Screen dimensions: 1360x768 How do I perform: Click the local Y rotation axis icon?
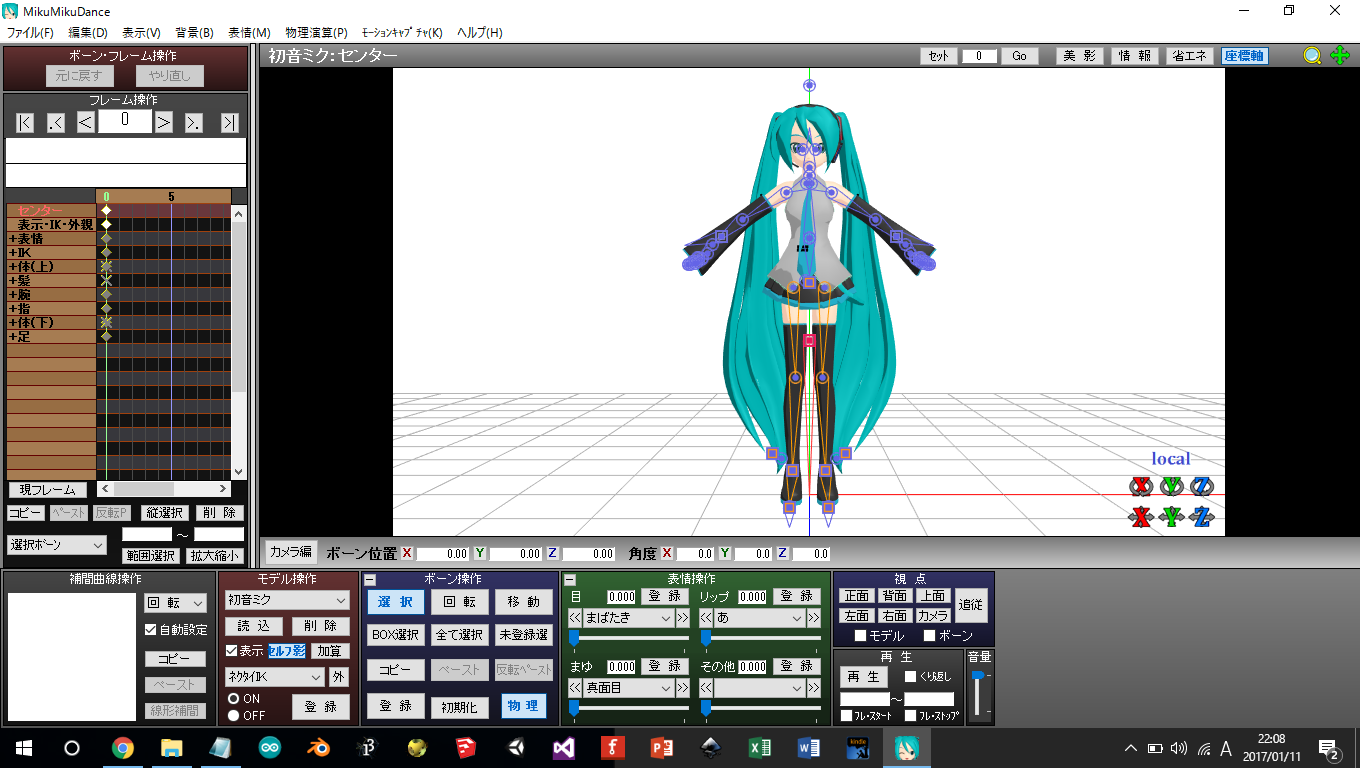(x=1171, y=486)
